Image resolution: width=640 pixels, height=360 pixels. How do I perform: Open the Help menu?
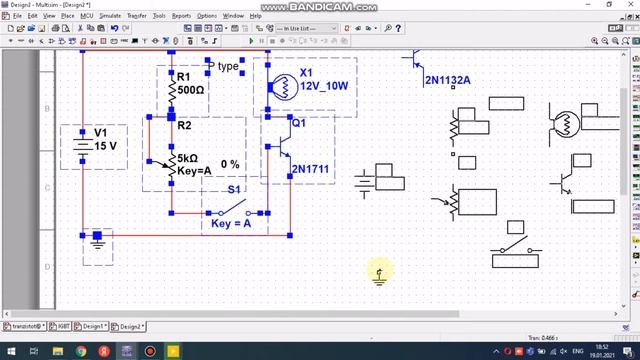click(x=256, y=16)
